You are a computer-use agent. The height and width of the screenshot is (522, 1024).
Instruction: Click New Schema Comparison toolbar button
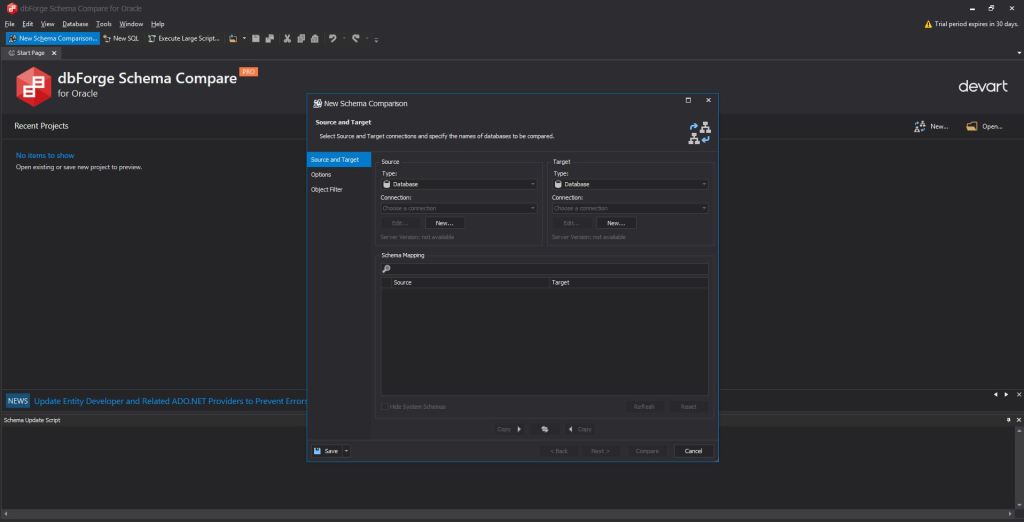[54, 38]
